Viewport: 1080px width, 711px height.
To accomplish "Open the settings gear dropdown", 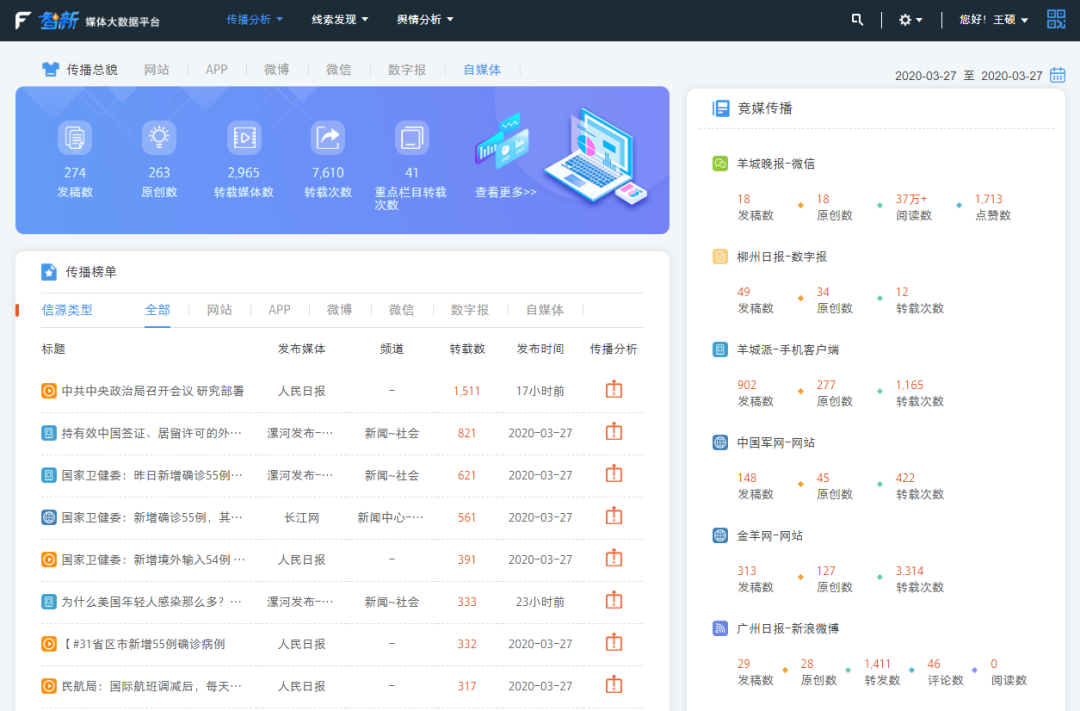I will (x=910, y=20).
